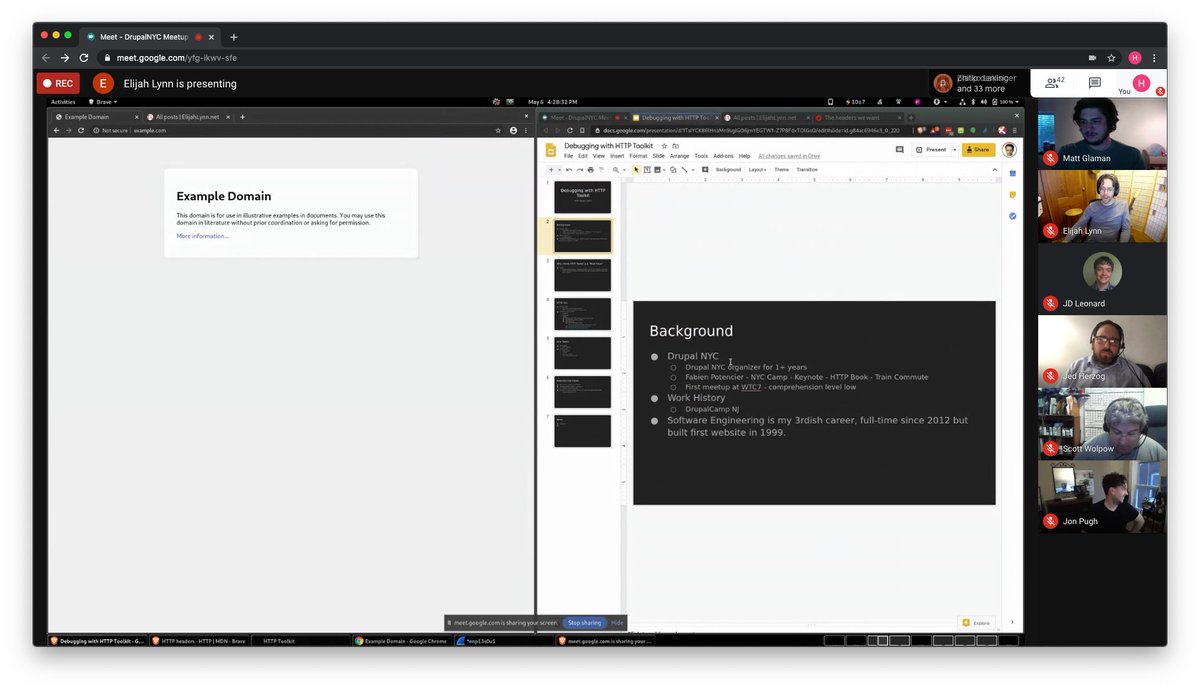
Task: Click Stop sharing button
Action: (x=585, y=622)
